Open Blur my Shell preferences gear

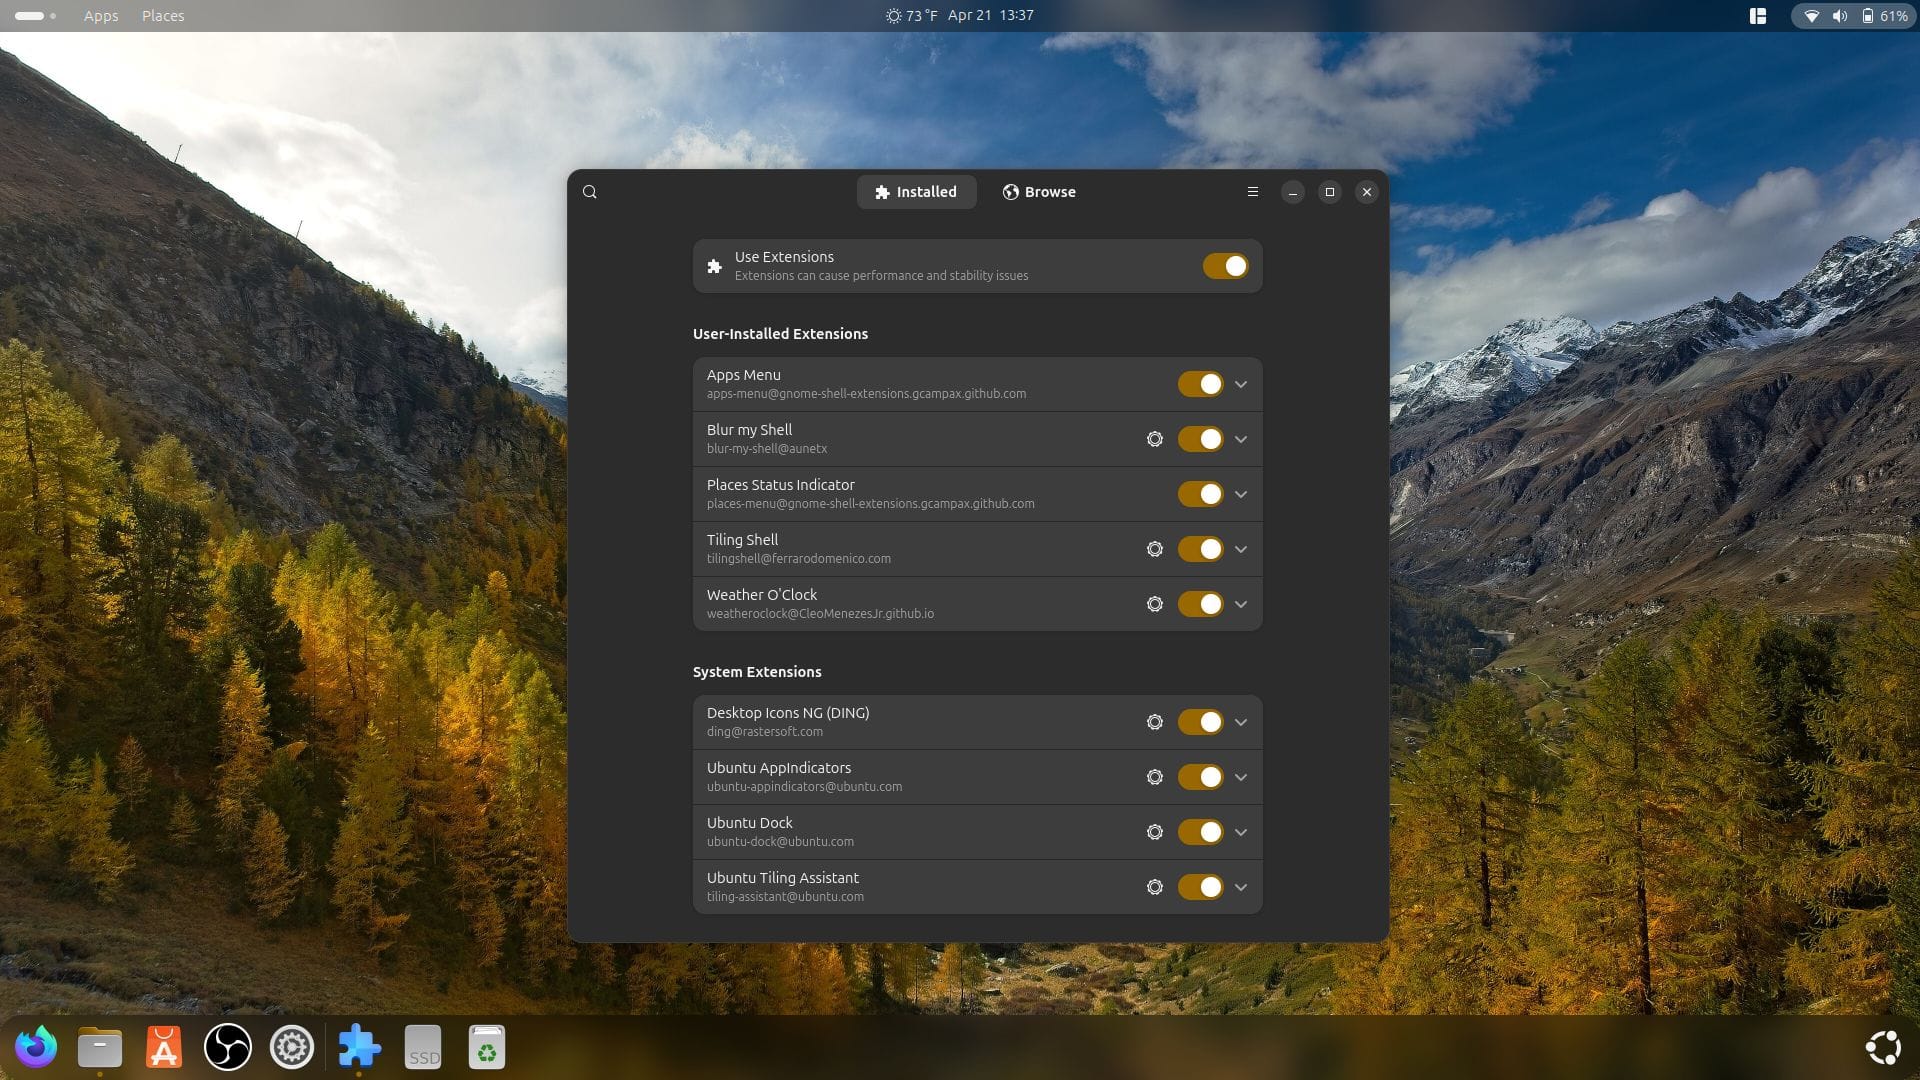(x=1155, y=439)
